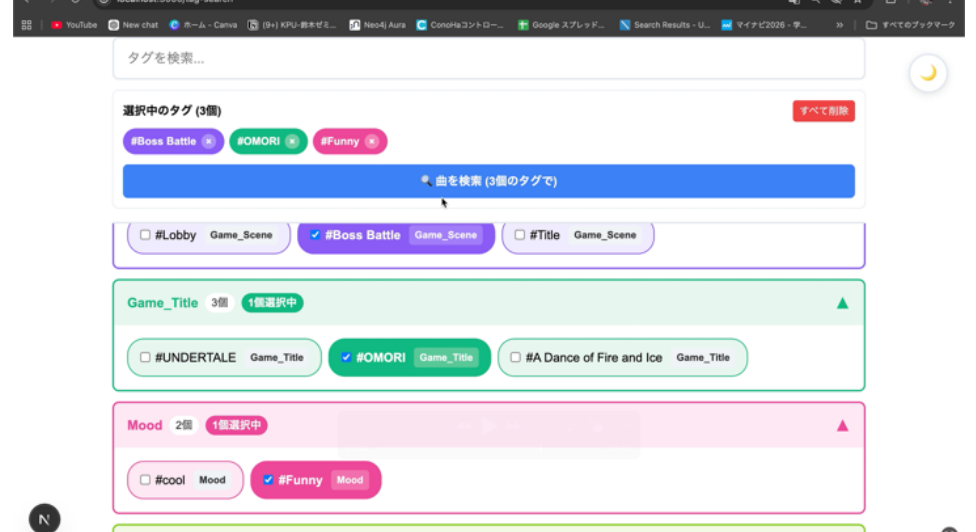976x532 pixels.
Task: Check the #cool mood checkbox
Action: (145, 480)
